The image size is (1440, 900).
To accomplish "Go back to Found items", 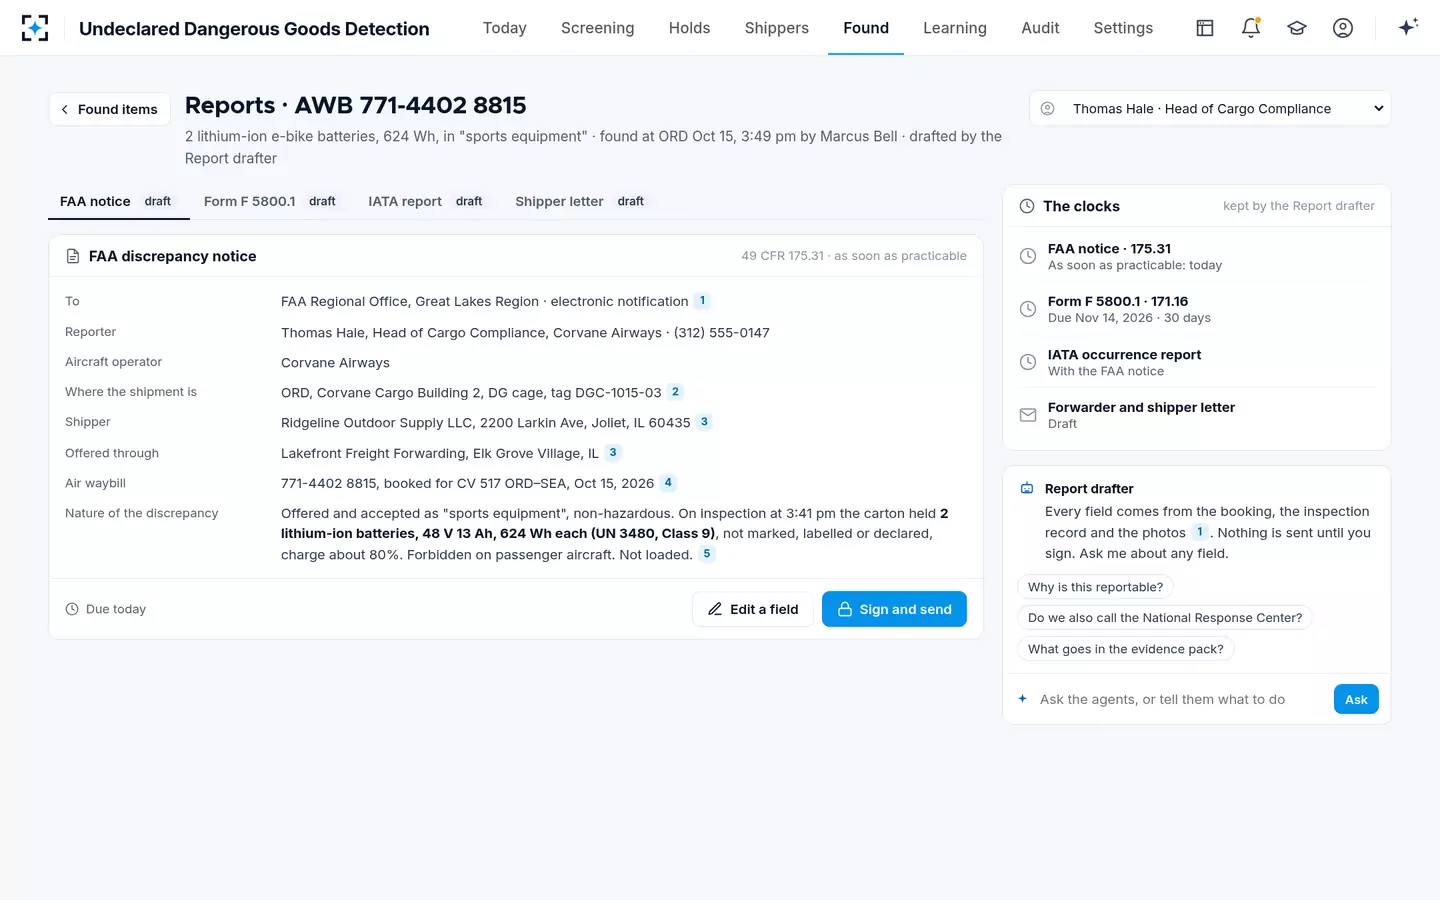I will point(110,109).
